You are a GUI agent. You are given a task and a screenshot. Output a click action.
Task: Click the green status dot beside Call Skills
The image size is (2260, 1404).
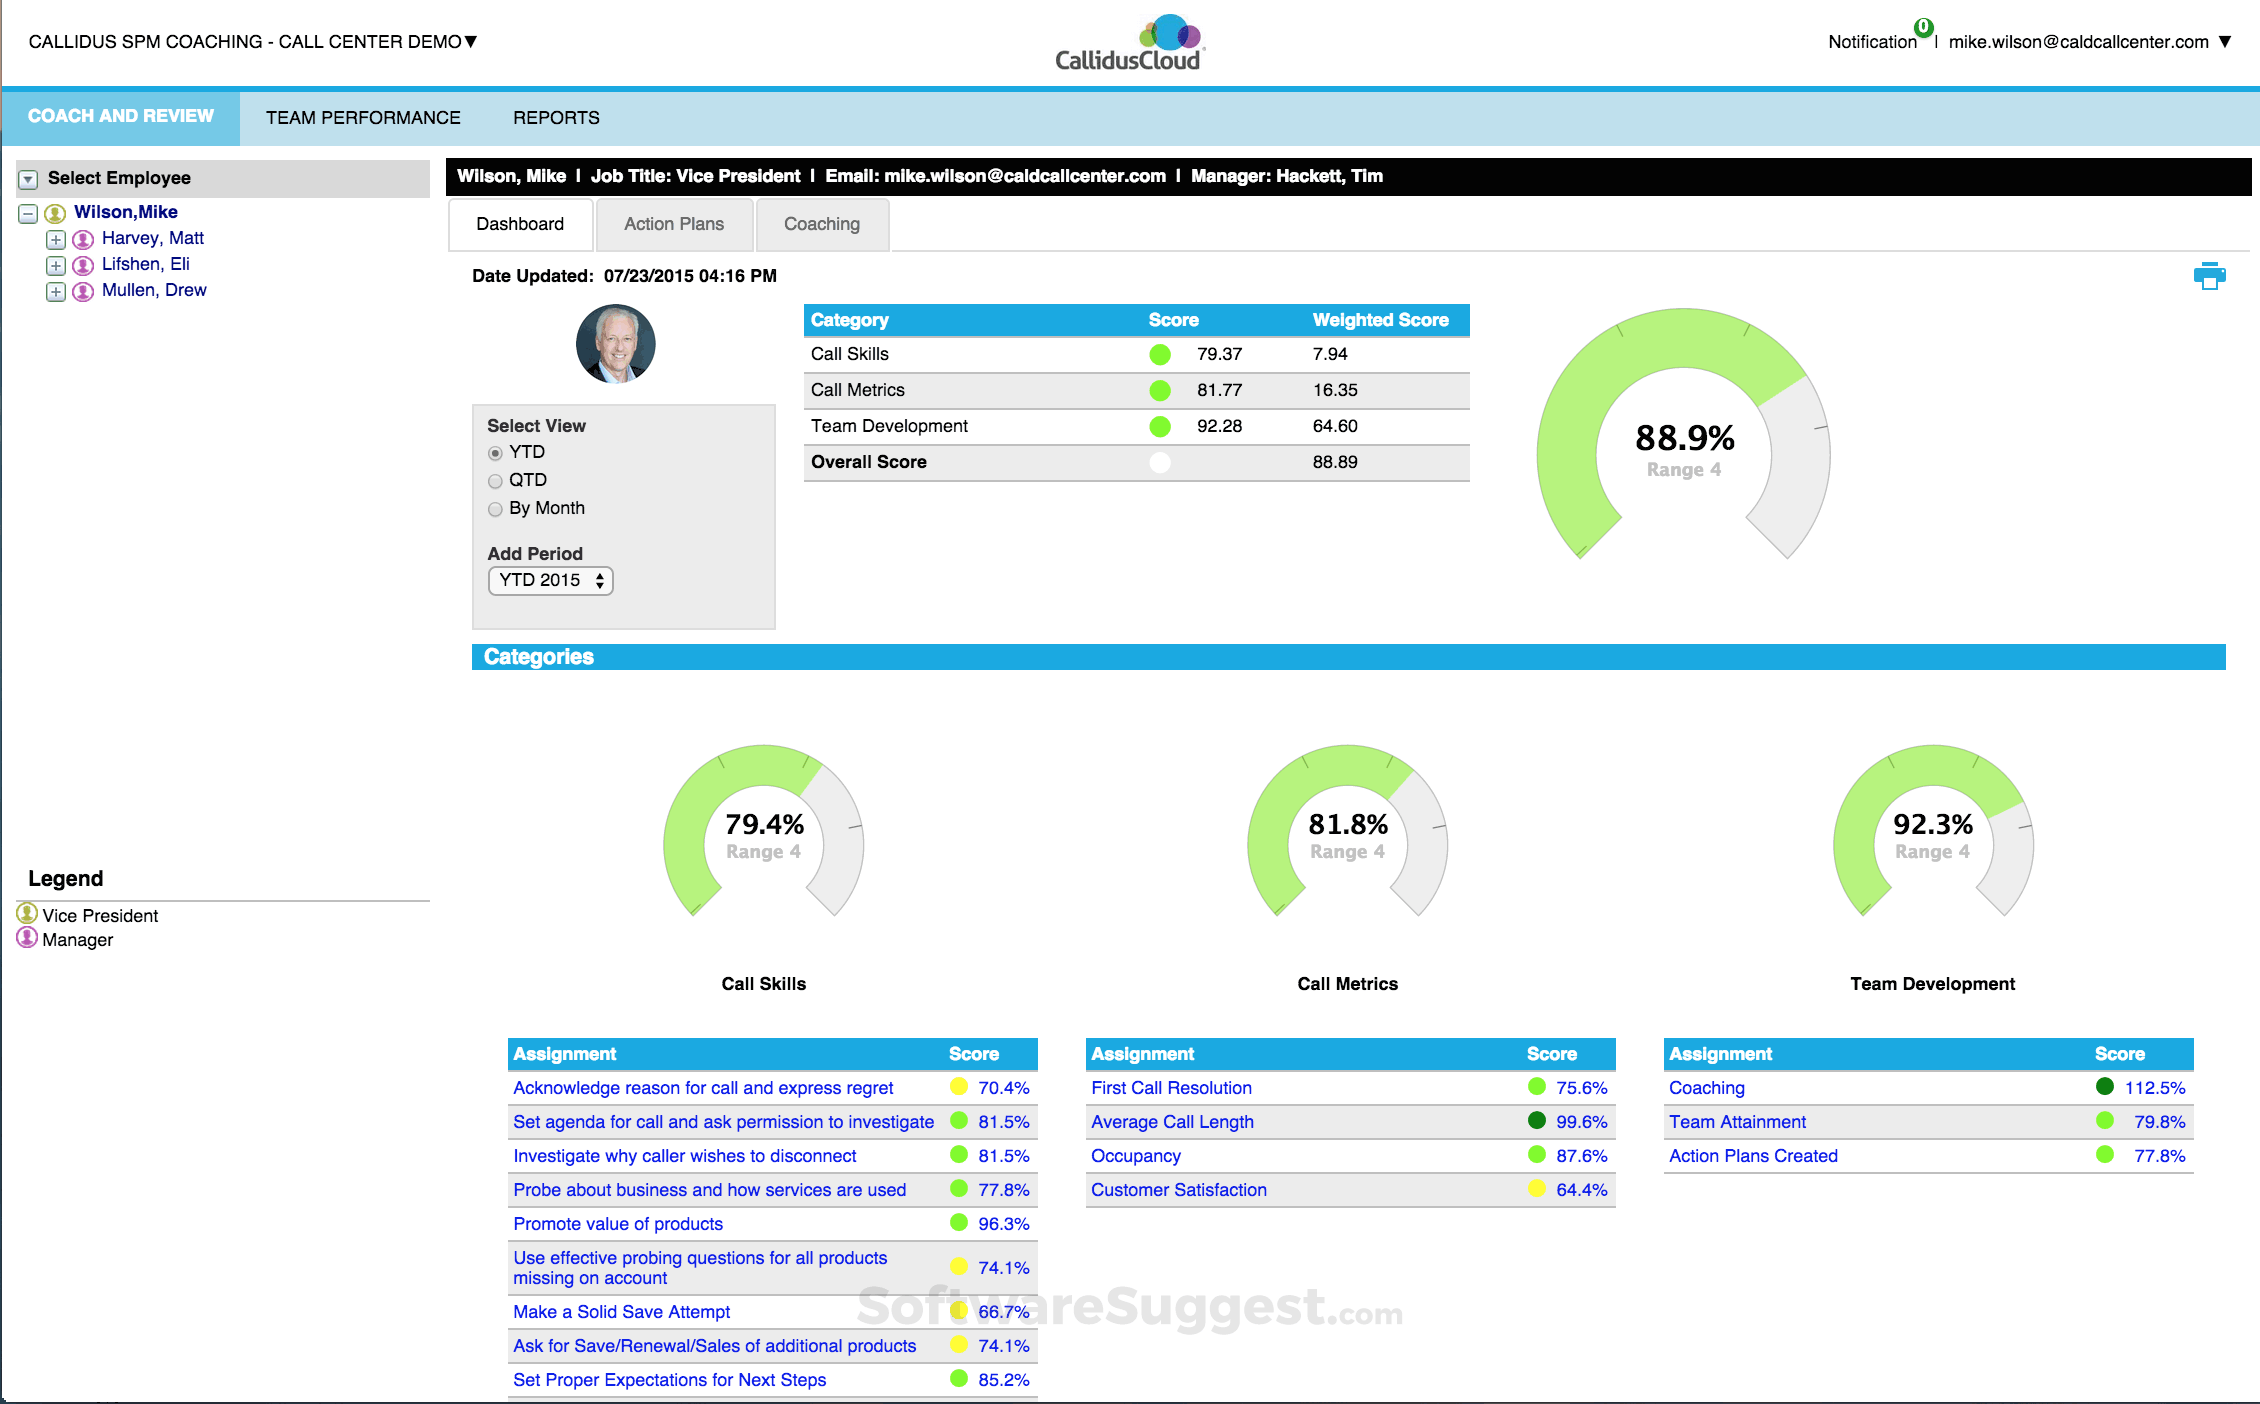click(x=1160, y=354)
